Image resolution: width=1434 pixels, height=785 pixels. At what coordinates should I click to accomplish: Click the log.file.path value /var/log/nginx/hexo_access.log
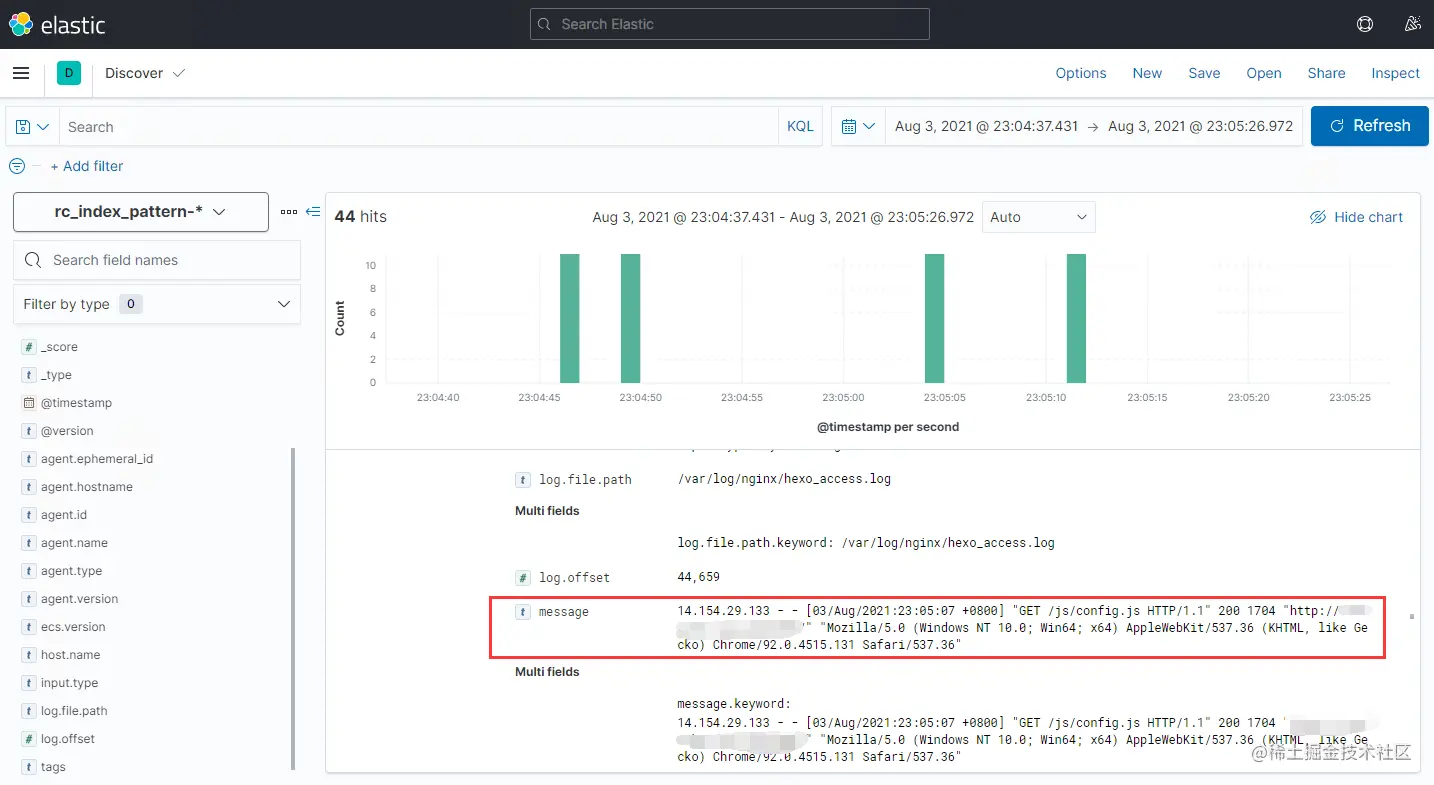click(784, 479)
